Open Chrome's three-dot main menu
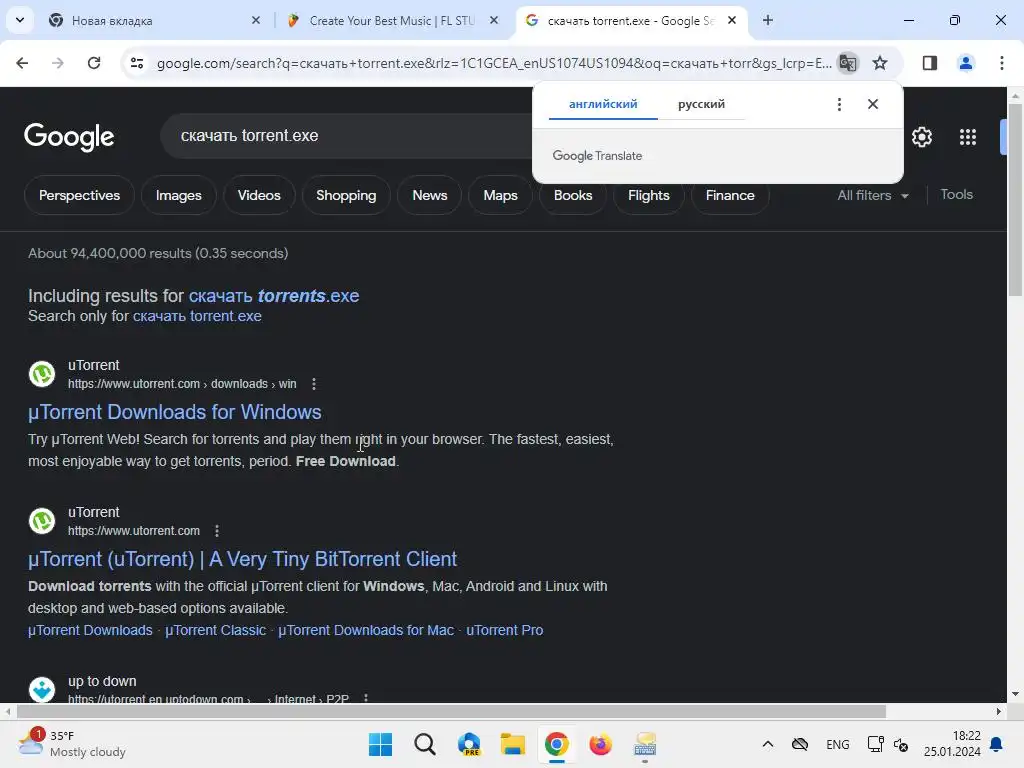1024x768 pixels. tap(1002, 63)
